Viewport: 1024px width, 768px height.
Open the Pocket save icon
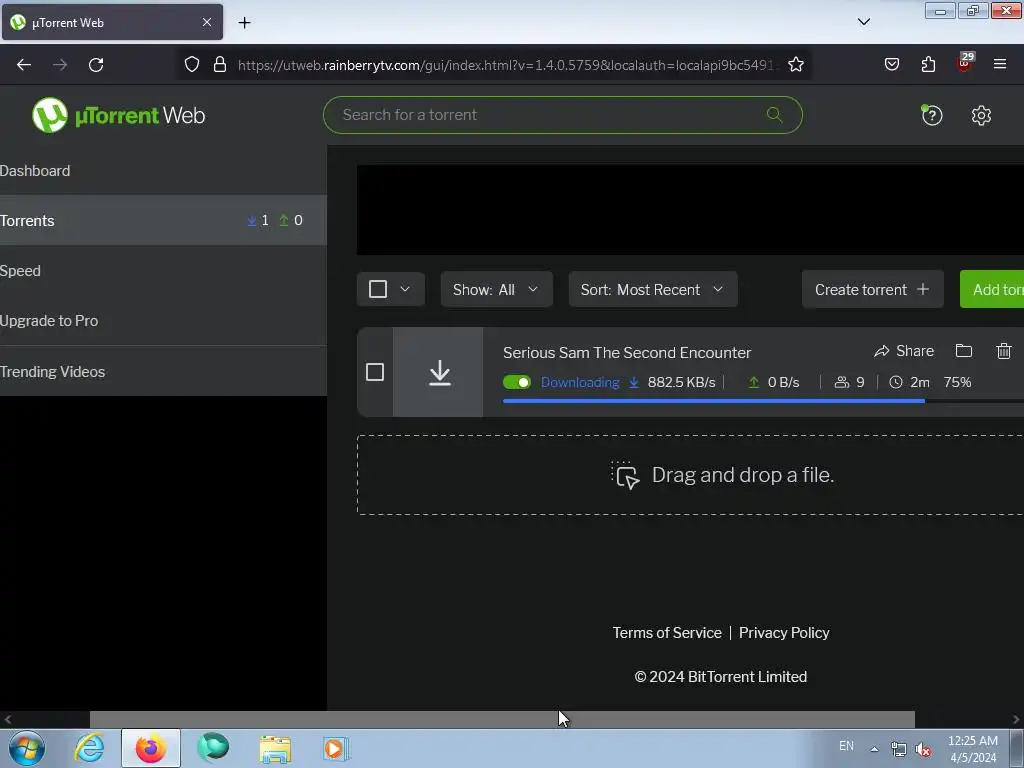[x=891, y=64]
